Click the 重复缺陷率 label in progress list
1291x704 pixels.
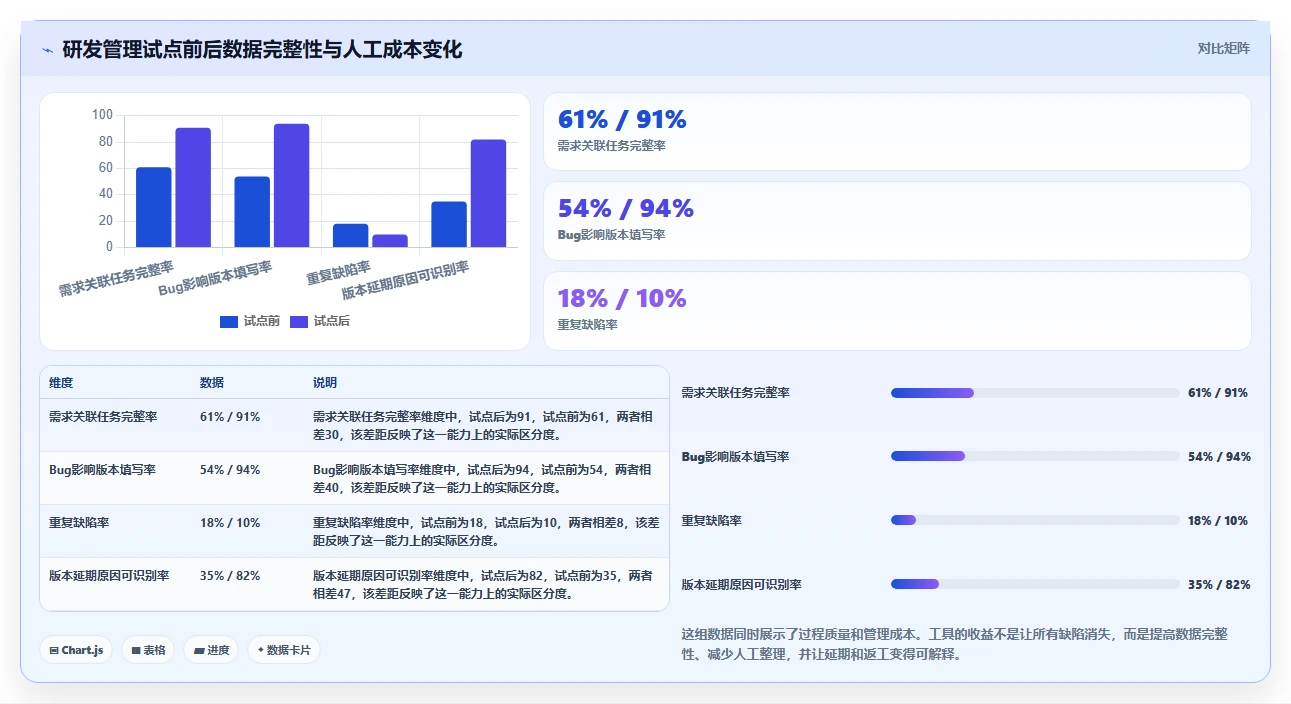click(711, 521)
